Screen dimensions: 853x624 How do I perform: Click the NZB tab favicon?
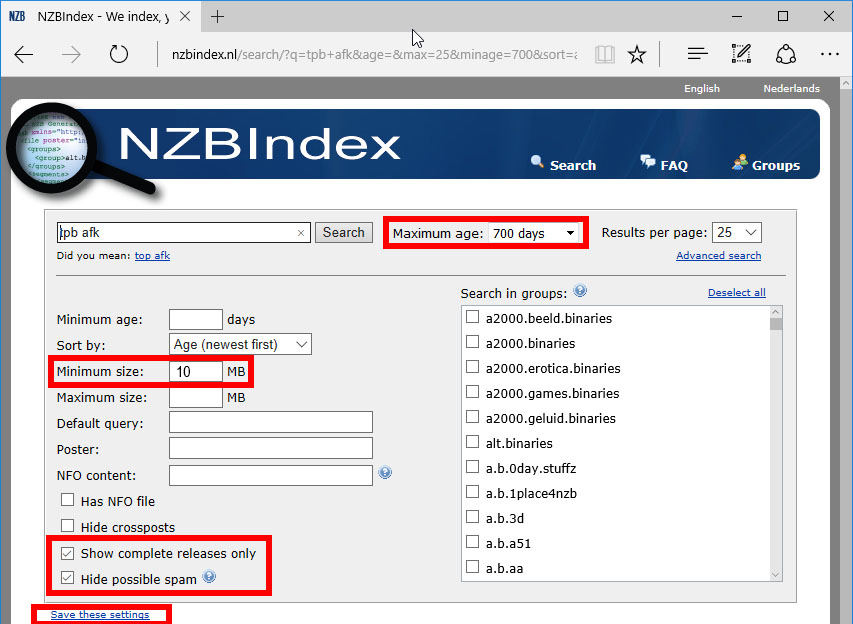point(17,16)
